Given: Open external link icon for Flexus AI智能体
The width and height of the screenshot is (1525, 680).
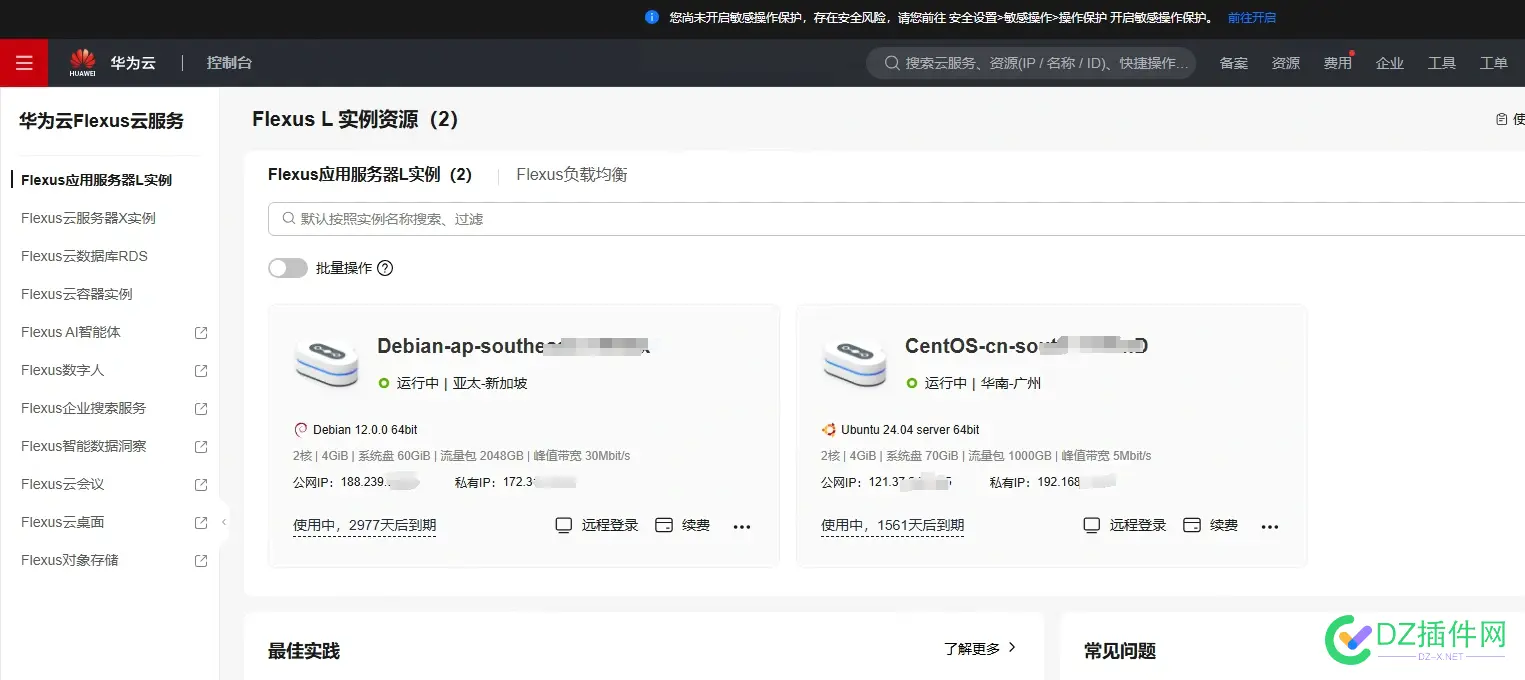Looking at the screenshot, I should point(201,332).
